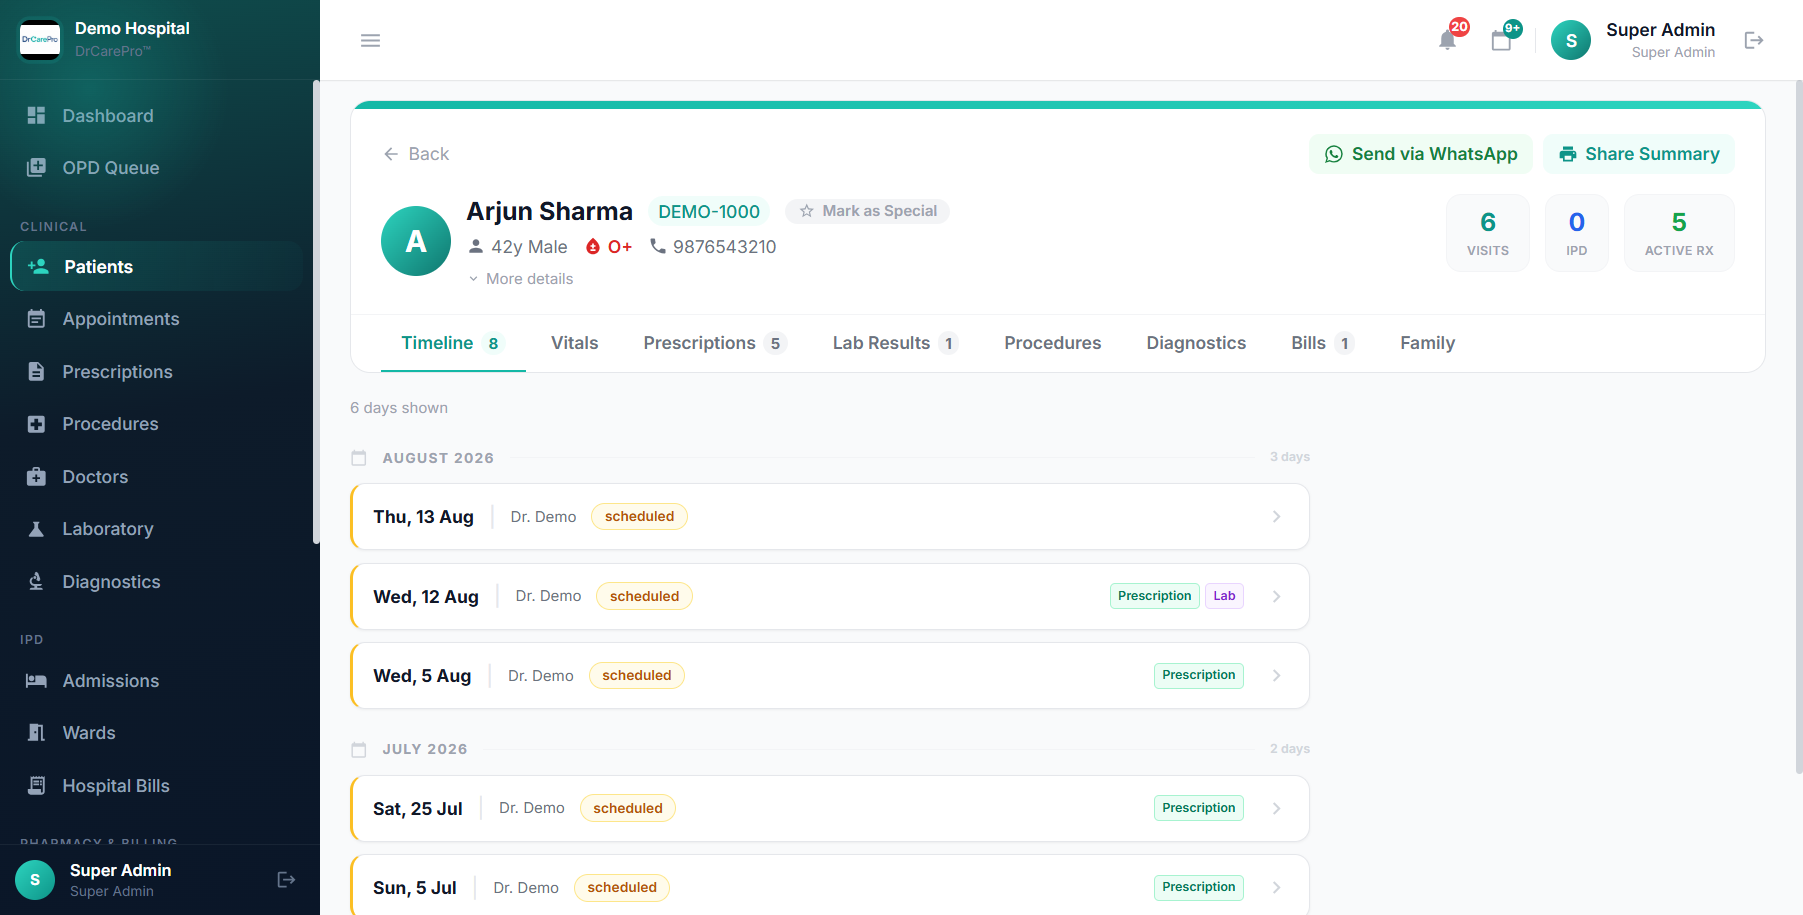Toggle Mark as Special star
This screenshot has height=915, width=1803.
point(867,211)
